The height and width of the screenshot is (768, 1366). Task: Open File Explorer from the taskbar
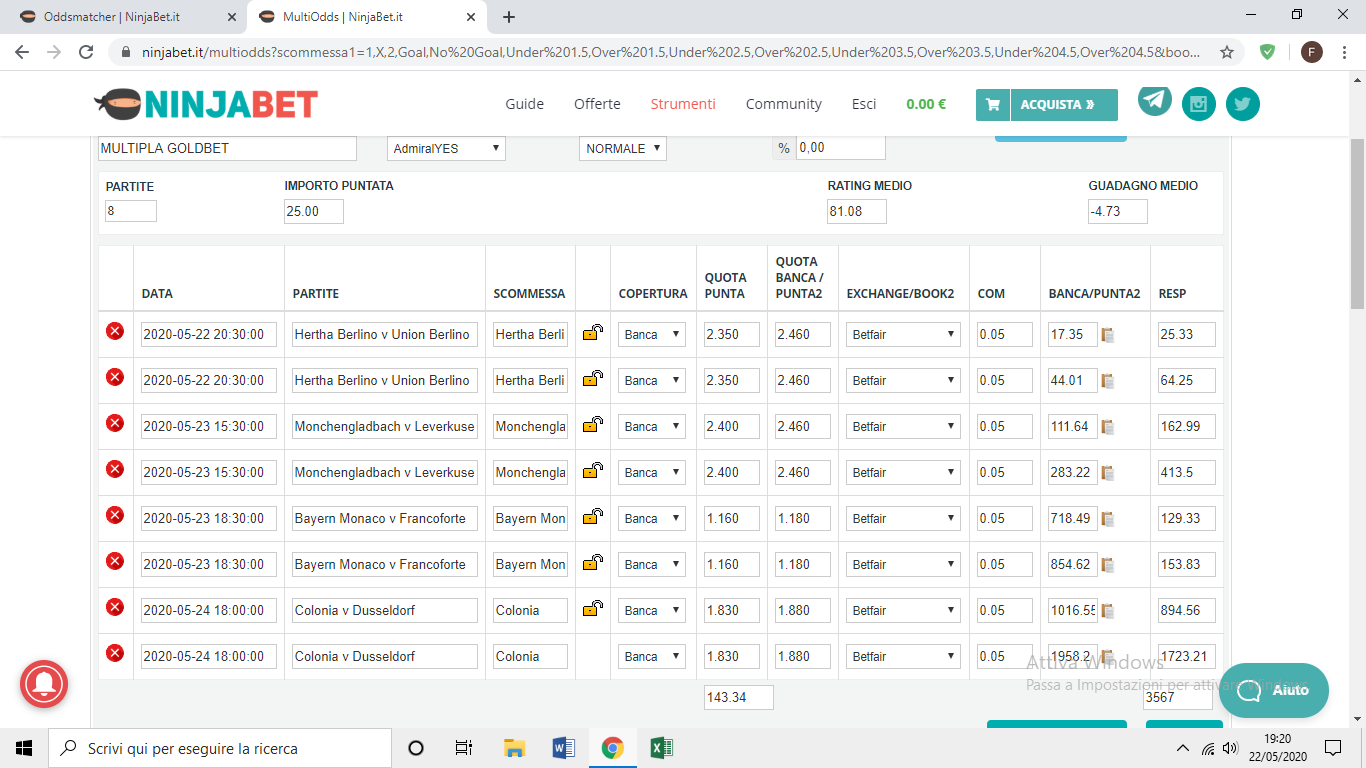514,747
